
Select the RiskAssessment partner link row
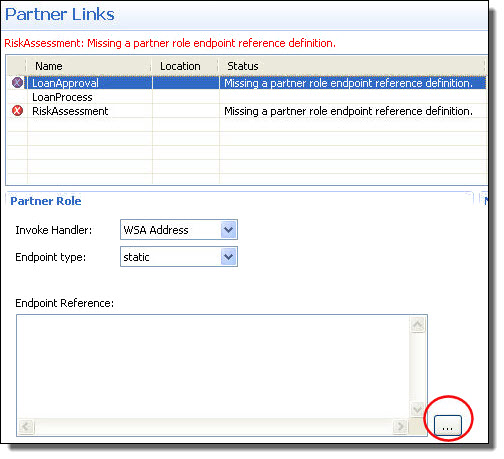[247, 111]
